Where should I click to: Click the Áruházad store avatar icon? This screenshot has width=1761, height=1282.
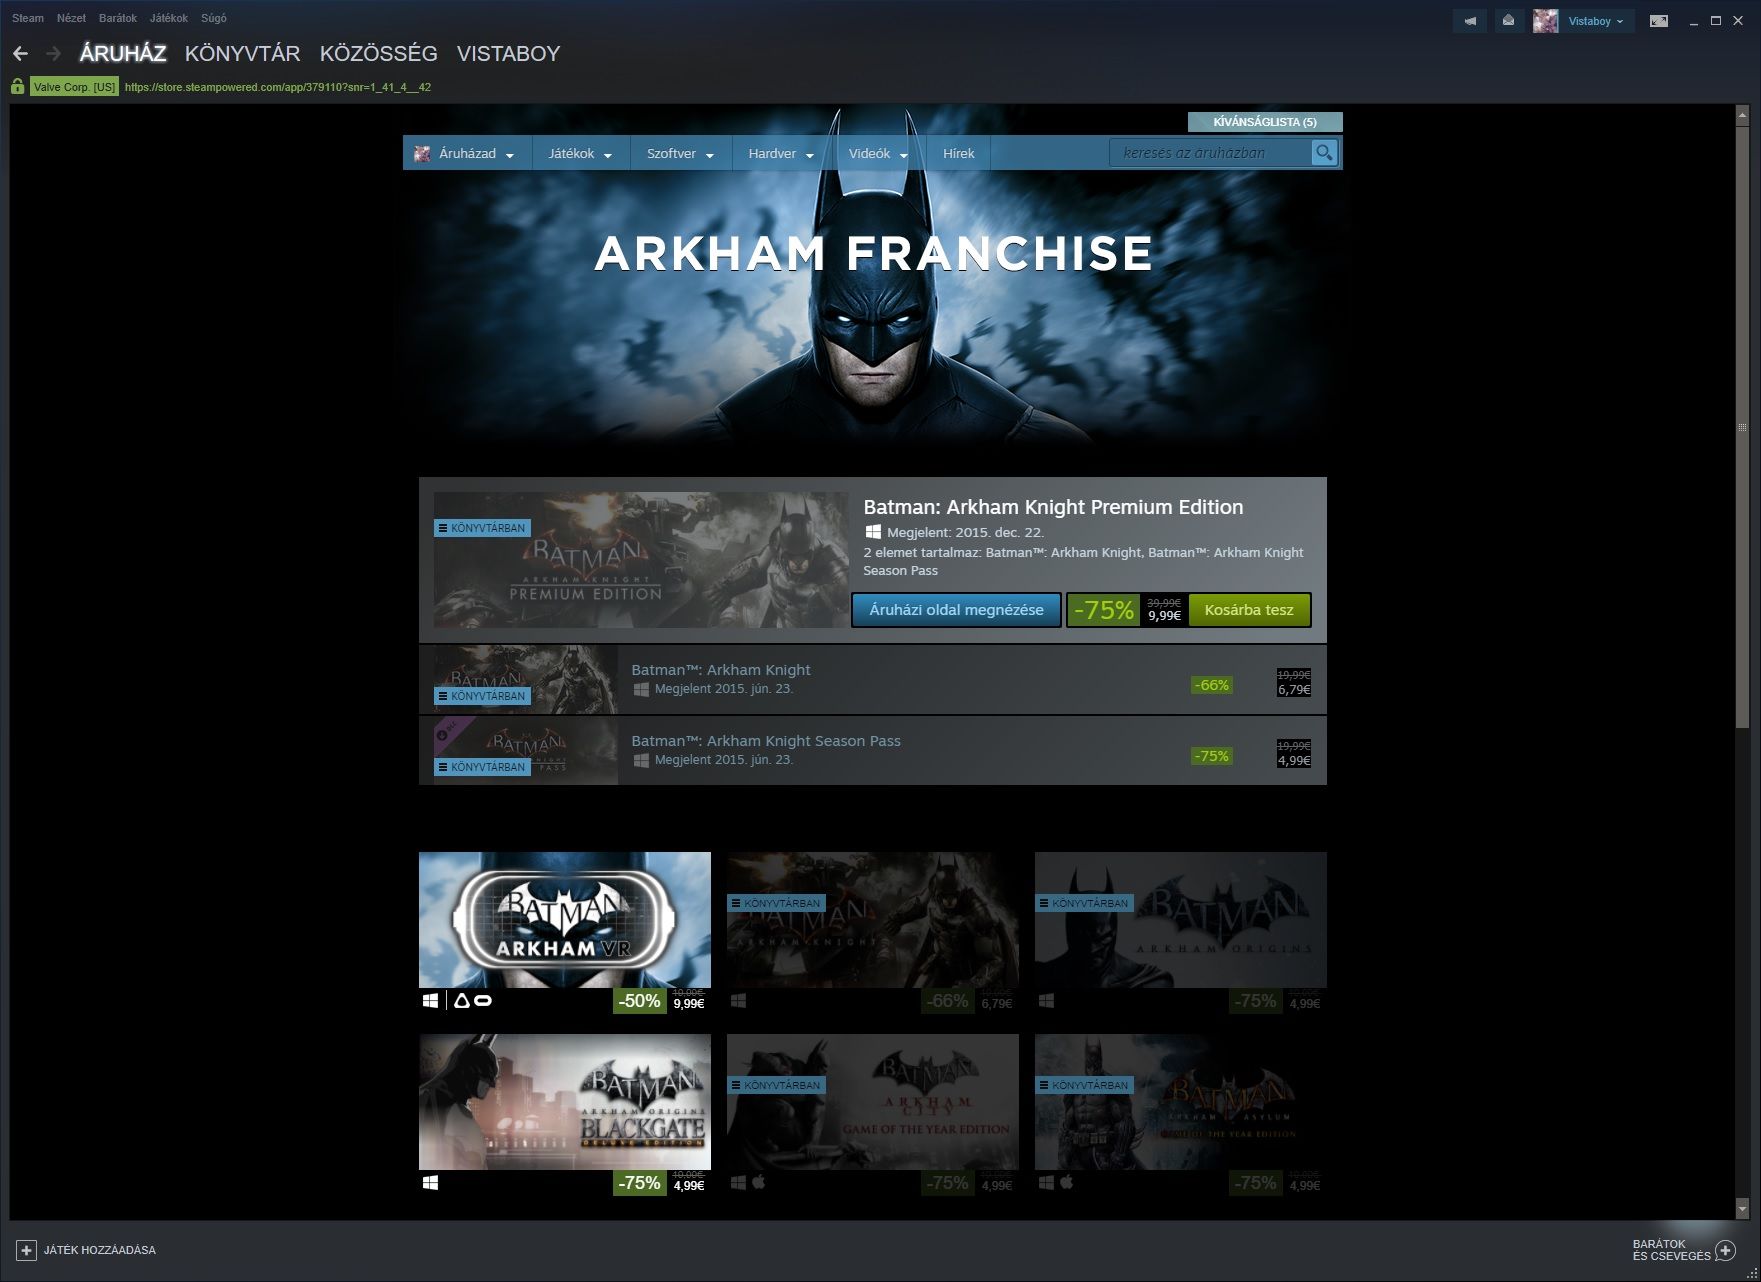pyautogui.click(x=422, y=153)
